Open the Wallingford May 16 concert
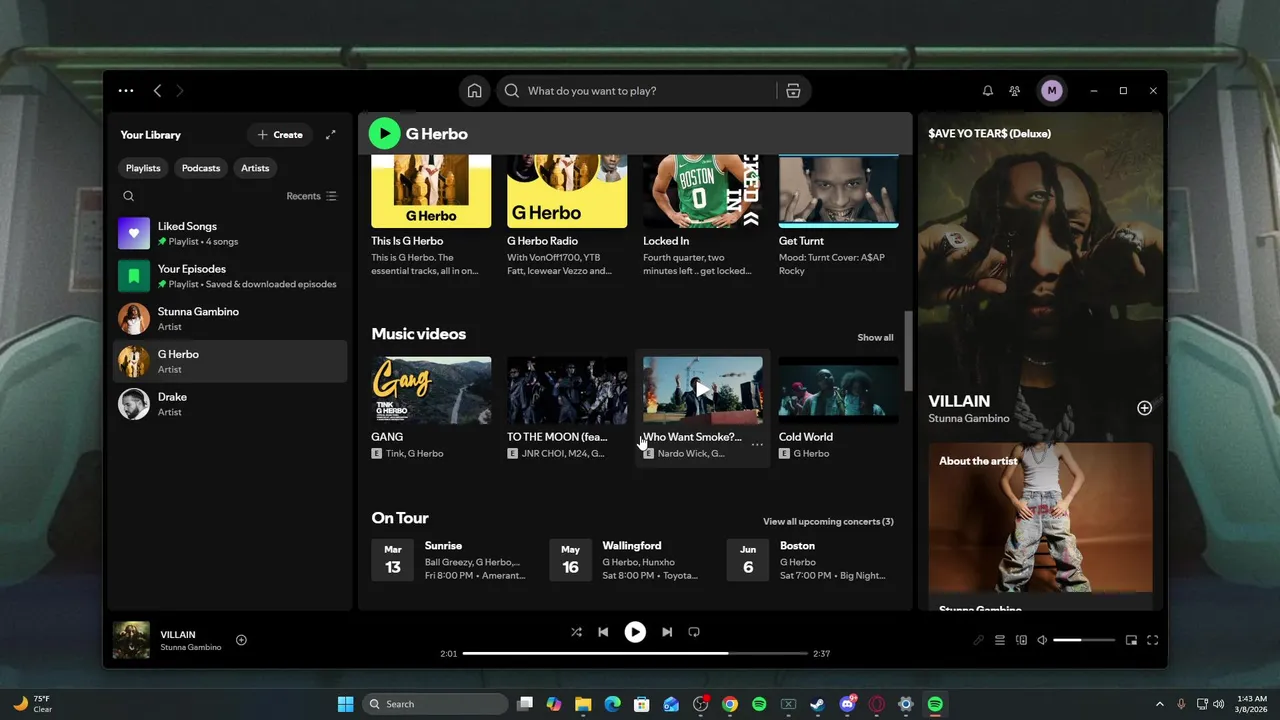This screenshot has height=720, width=1280. [x=628, y=560]
